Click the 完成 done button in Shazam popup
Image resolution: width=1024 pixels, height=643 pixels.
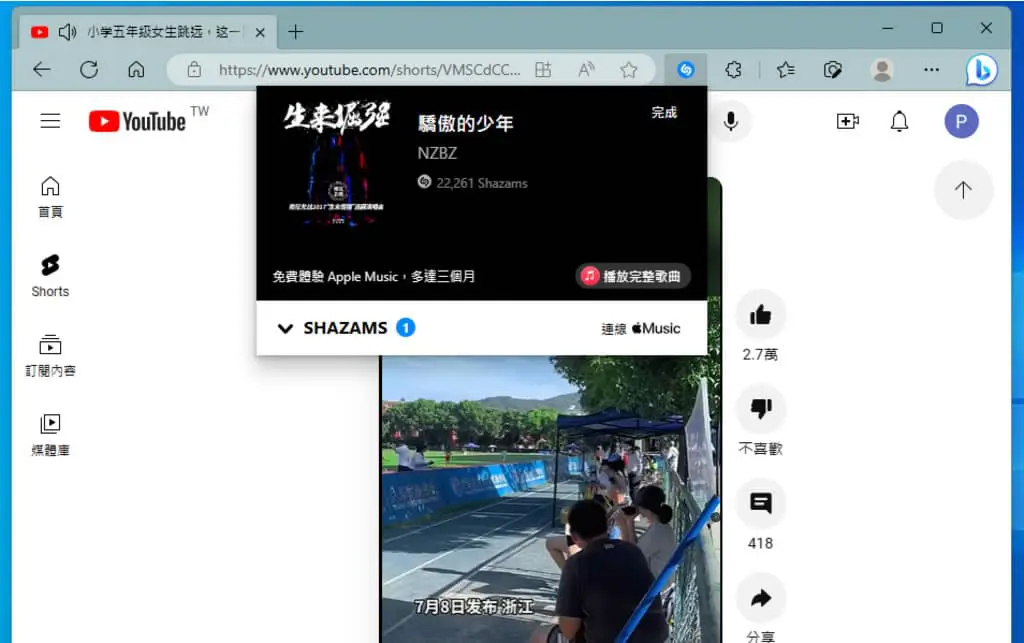[664, 113]
